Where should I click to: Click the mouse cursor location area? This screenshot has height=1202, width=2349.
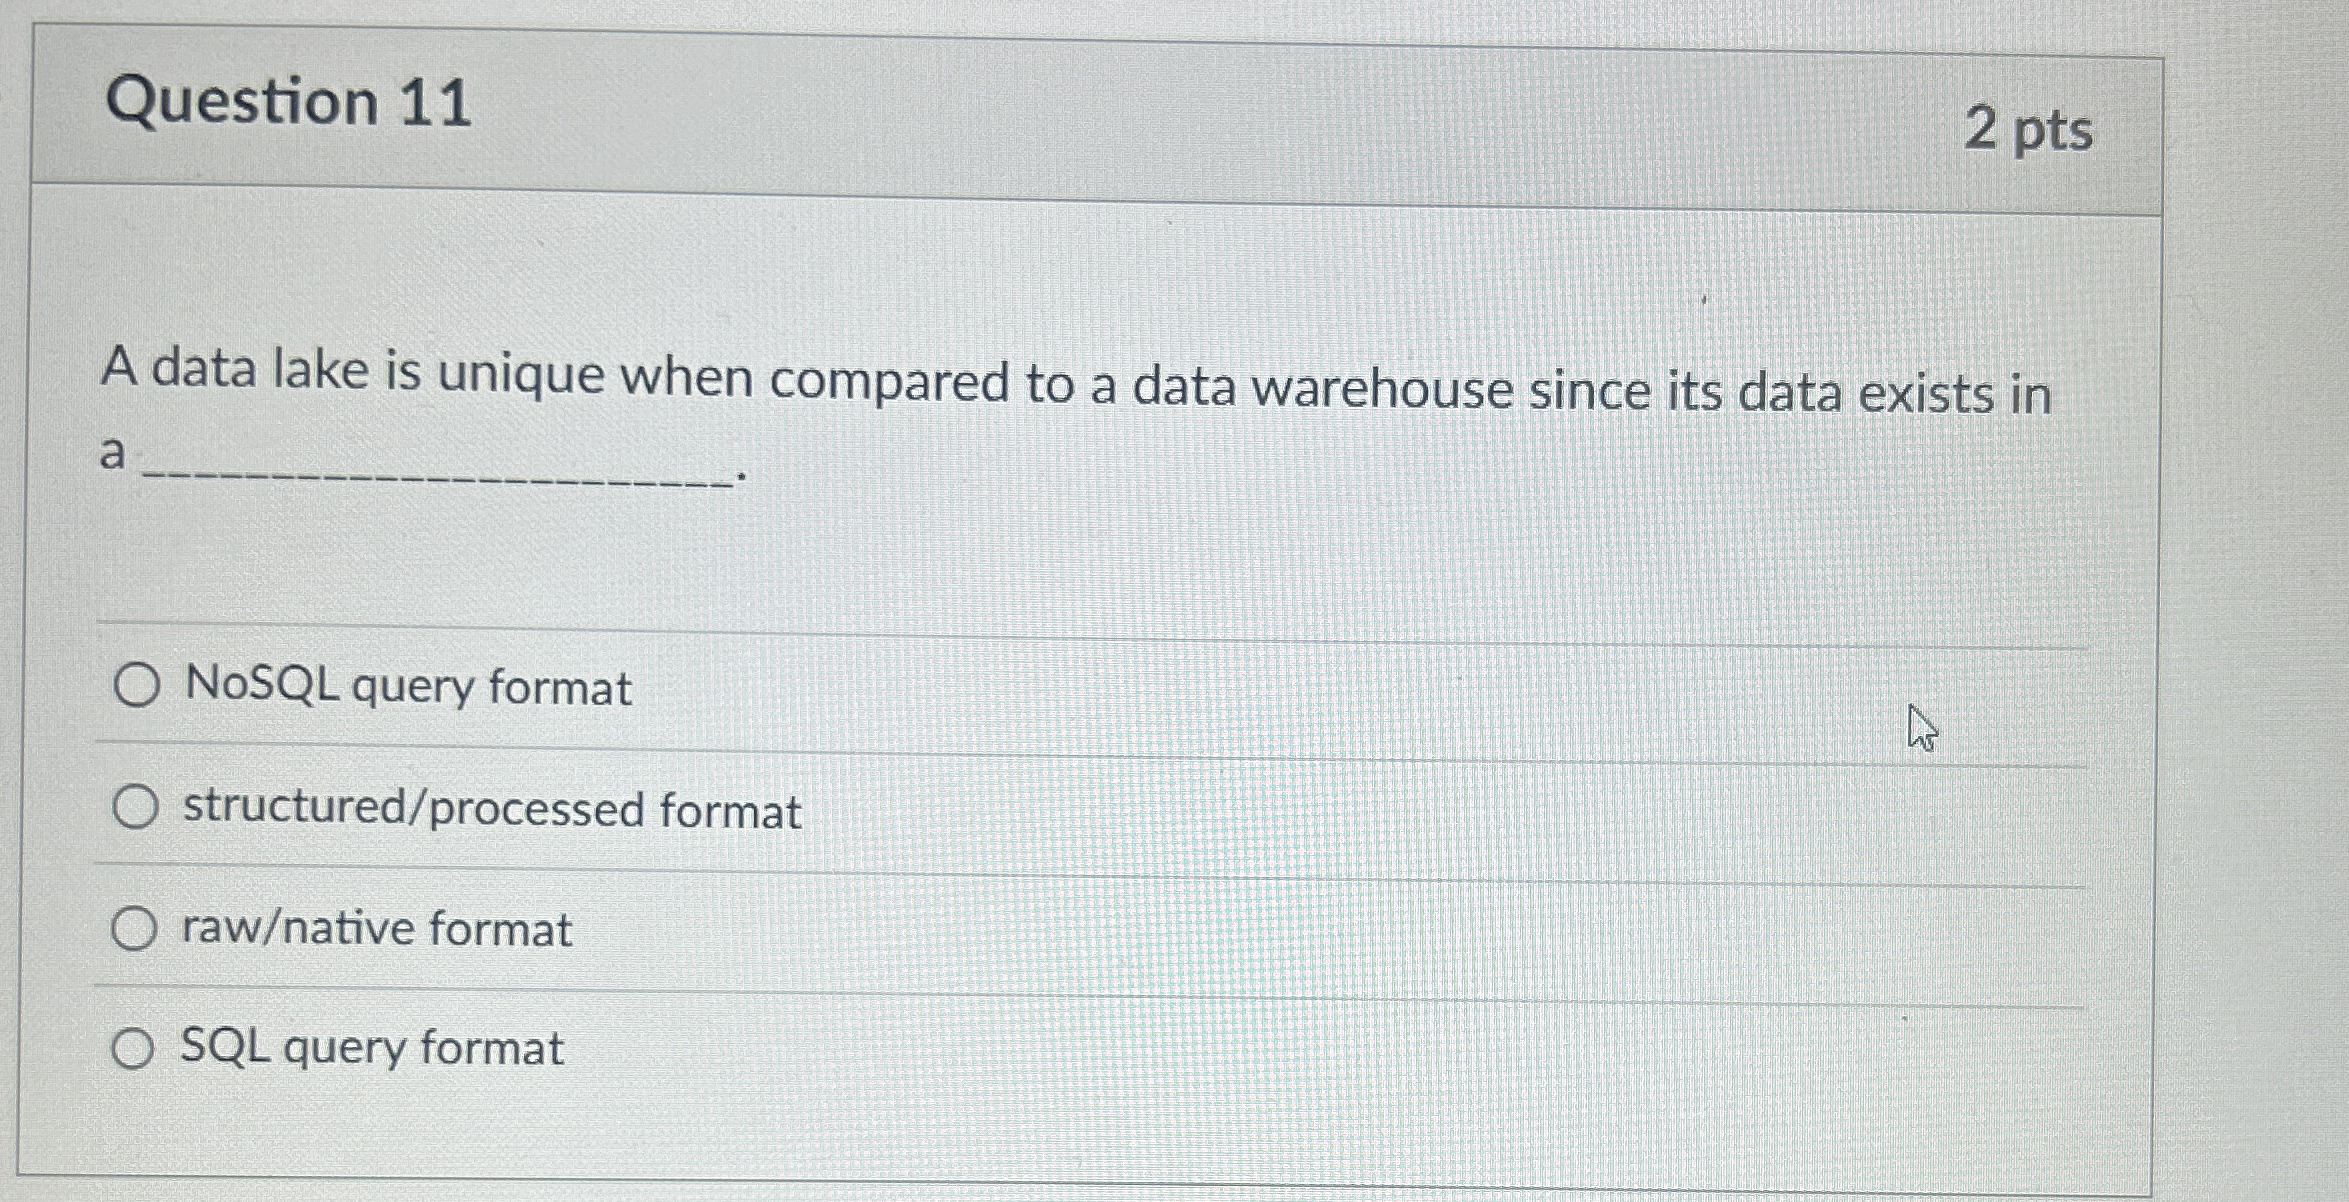tap(1923, 728)
